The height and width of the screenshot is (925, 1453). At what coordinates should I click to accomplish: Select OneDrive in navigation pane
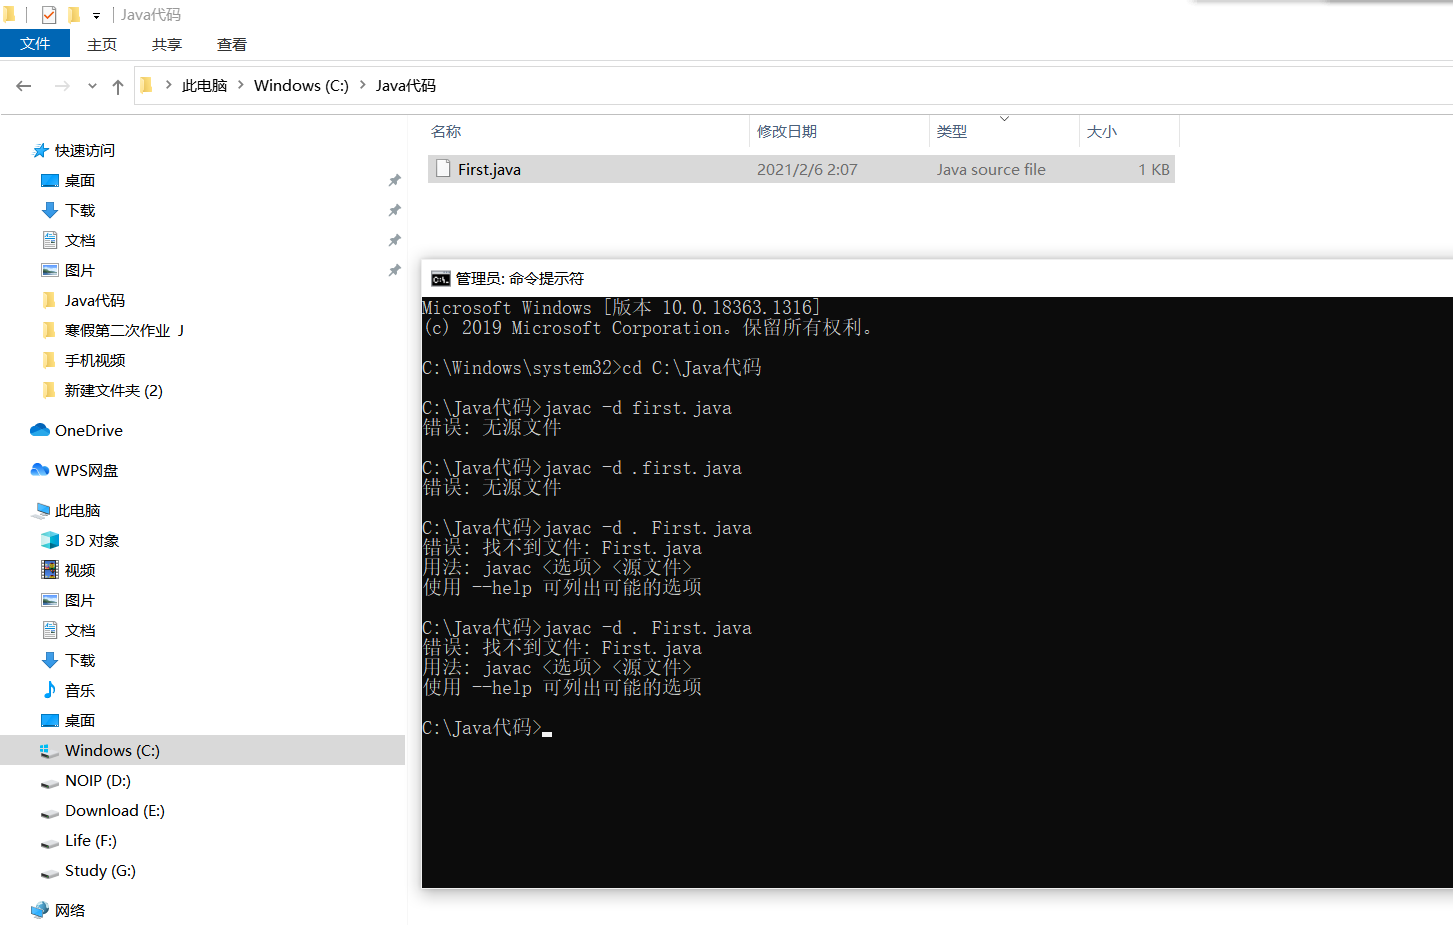[x=89, y=430]
